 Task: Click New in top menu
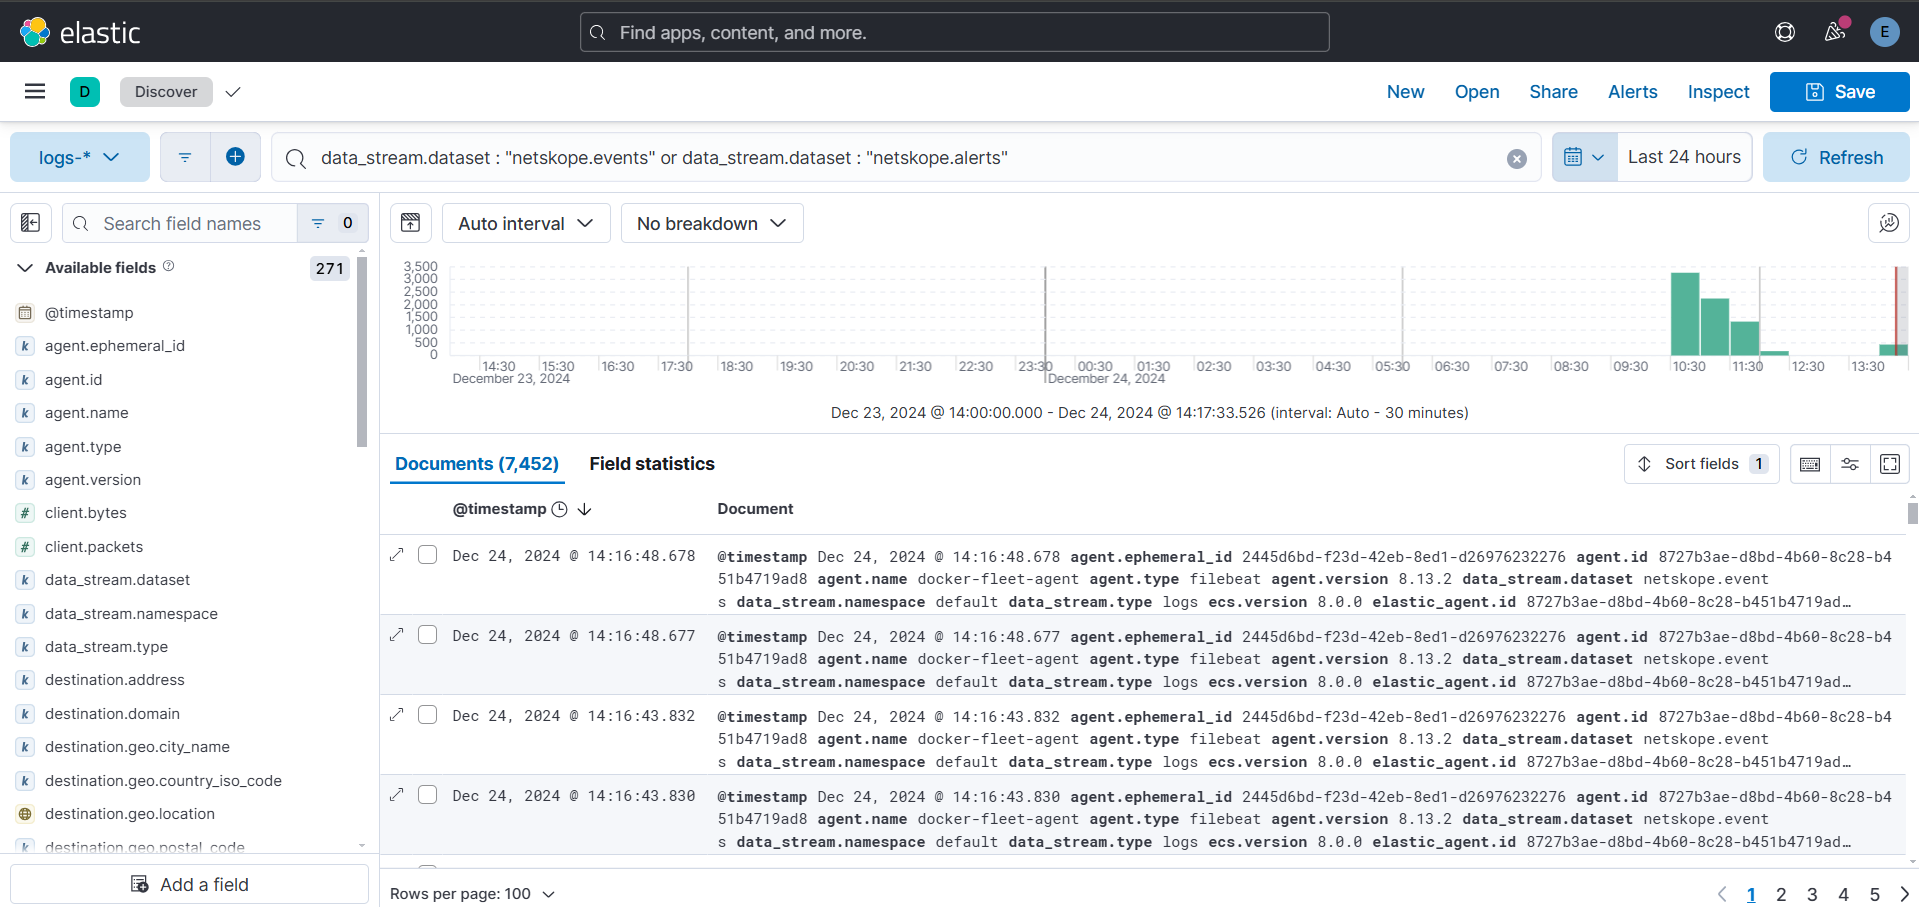point(1405,92)
